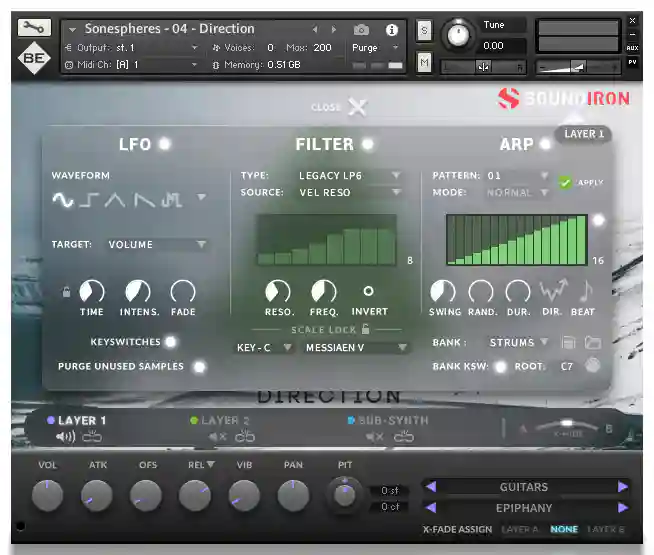Viewport: 654px width, 555px height.
Task: Toggle BANK KSW switch
Action: (x=500, y=367)
